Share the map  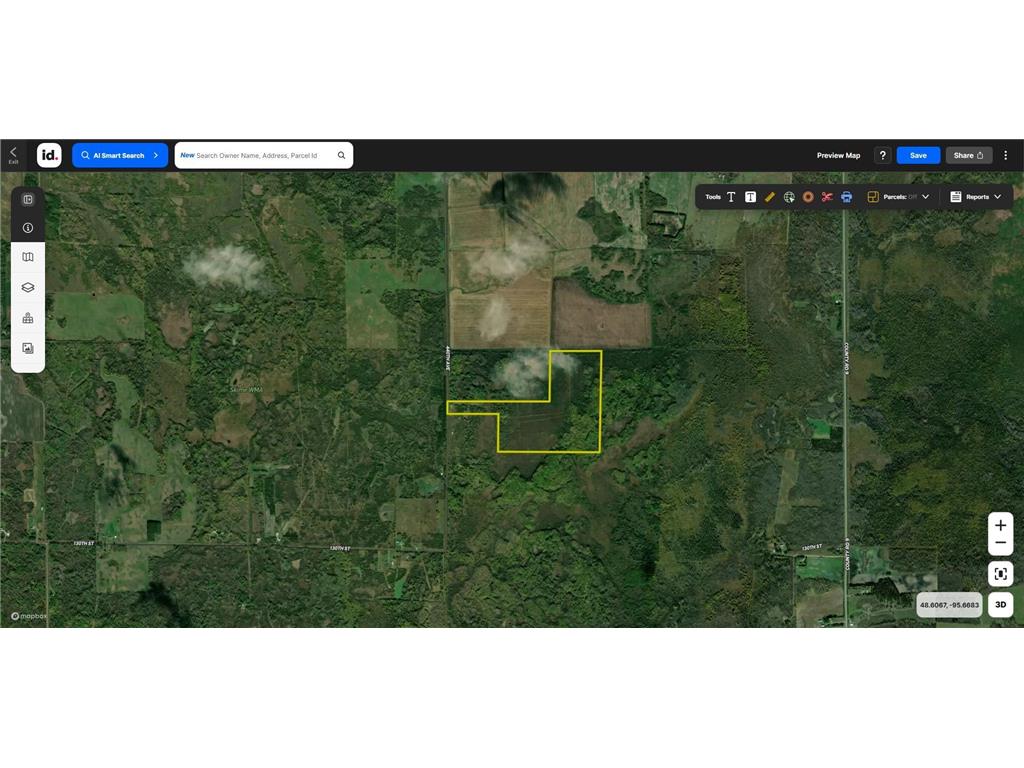point(968,155)
